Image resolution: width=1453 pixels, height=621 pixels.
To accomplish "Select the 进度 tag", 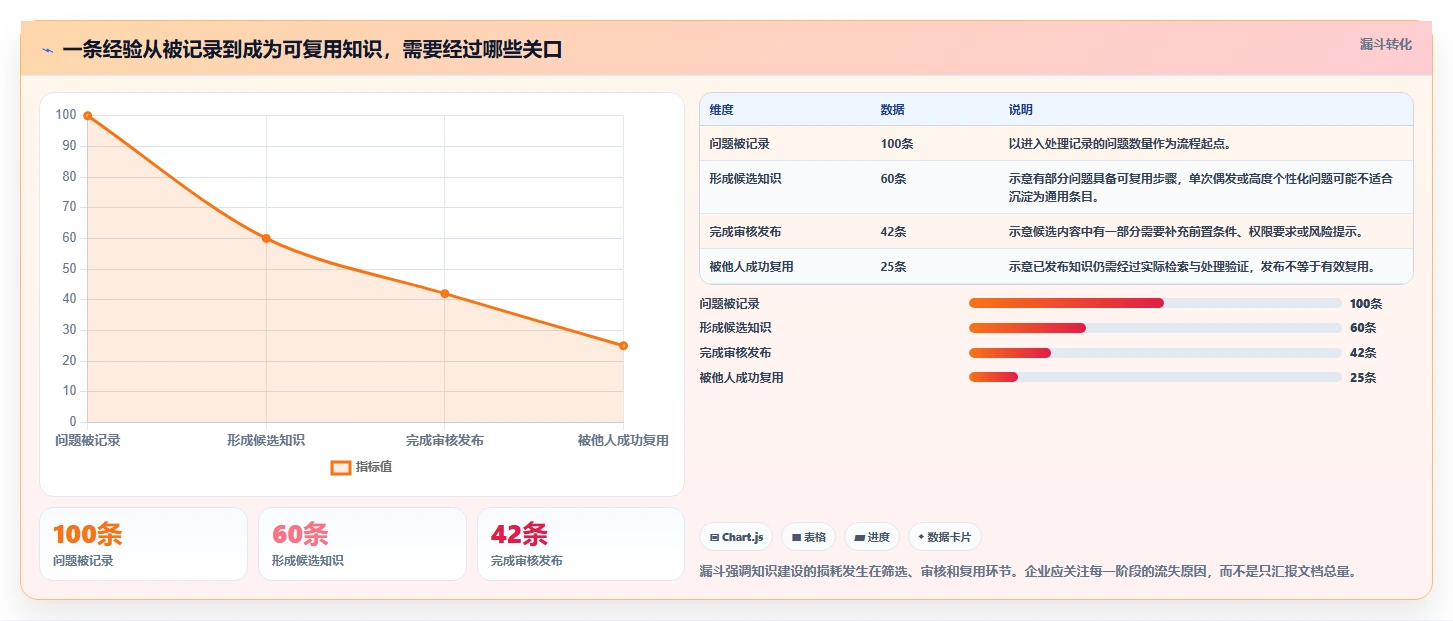I will click(x=872, y=537).
